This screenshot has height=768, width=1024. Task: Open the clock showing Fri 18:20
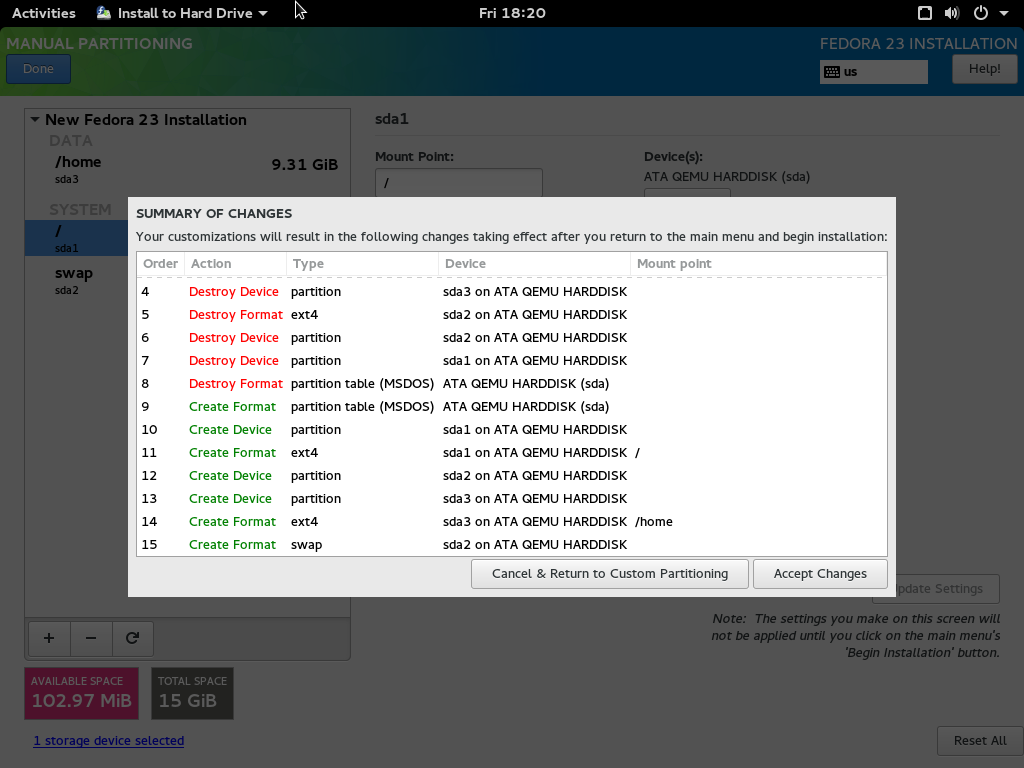coord(512,13)
